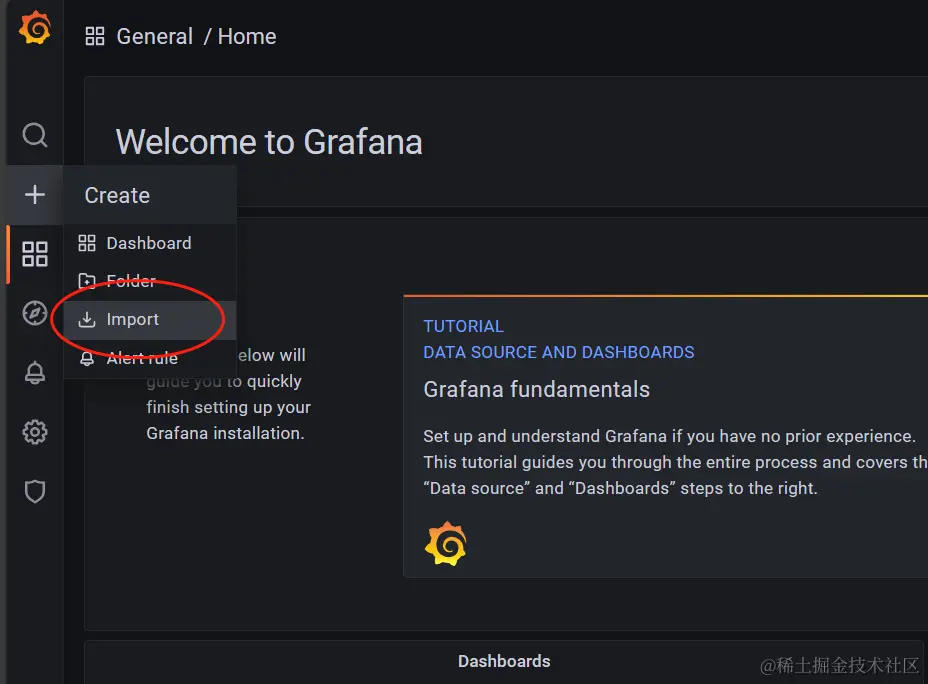
Task: Click the Welcome to Grafana heading
Action: tap(269, 142)
